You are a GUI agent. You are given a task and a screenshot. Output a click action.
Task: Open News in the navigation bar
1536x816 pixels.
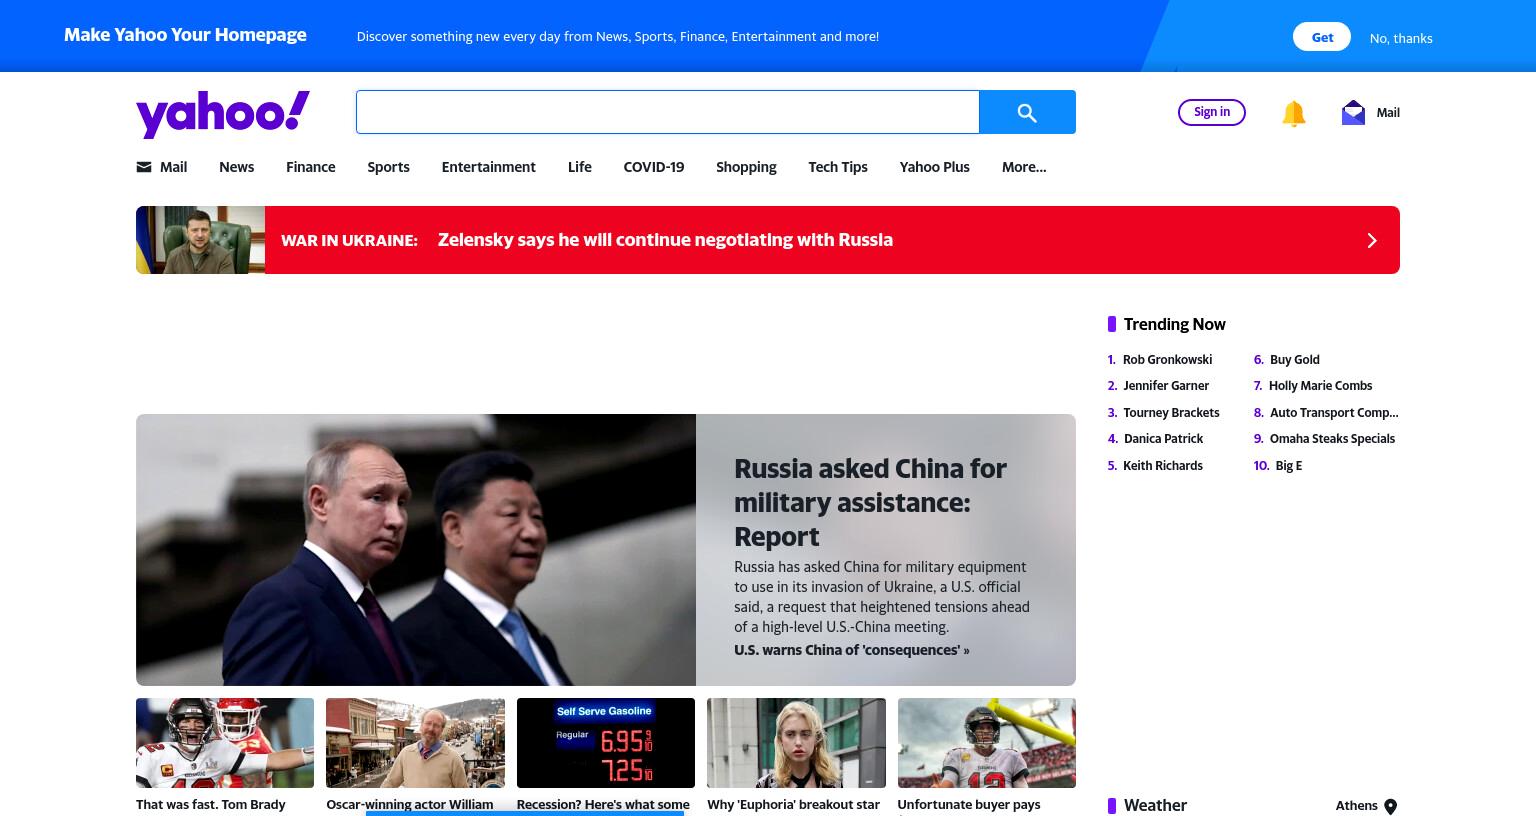[236, 167]
